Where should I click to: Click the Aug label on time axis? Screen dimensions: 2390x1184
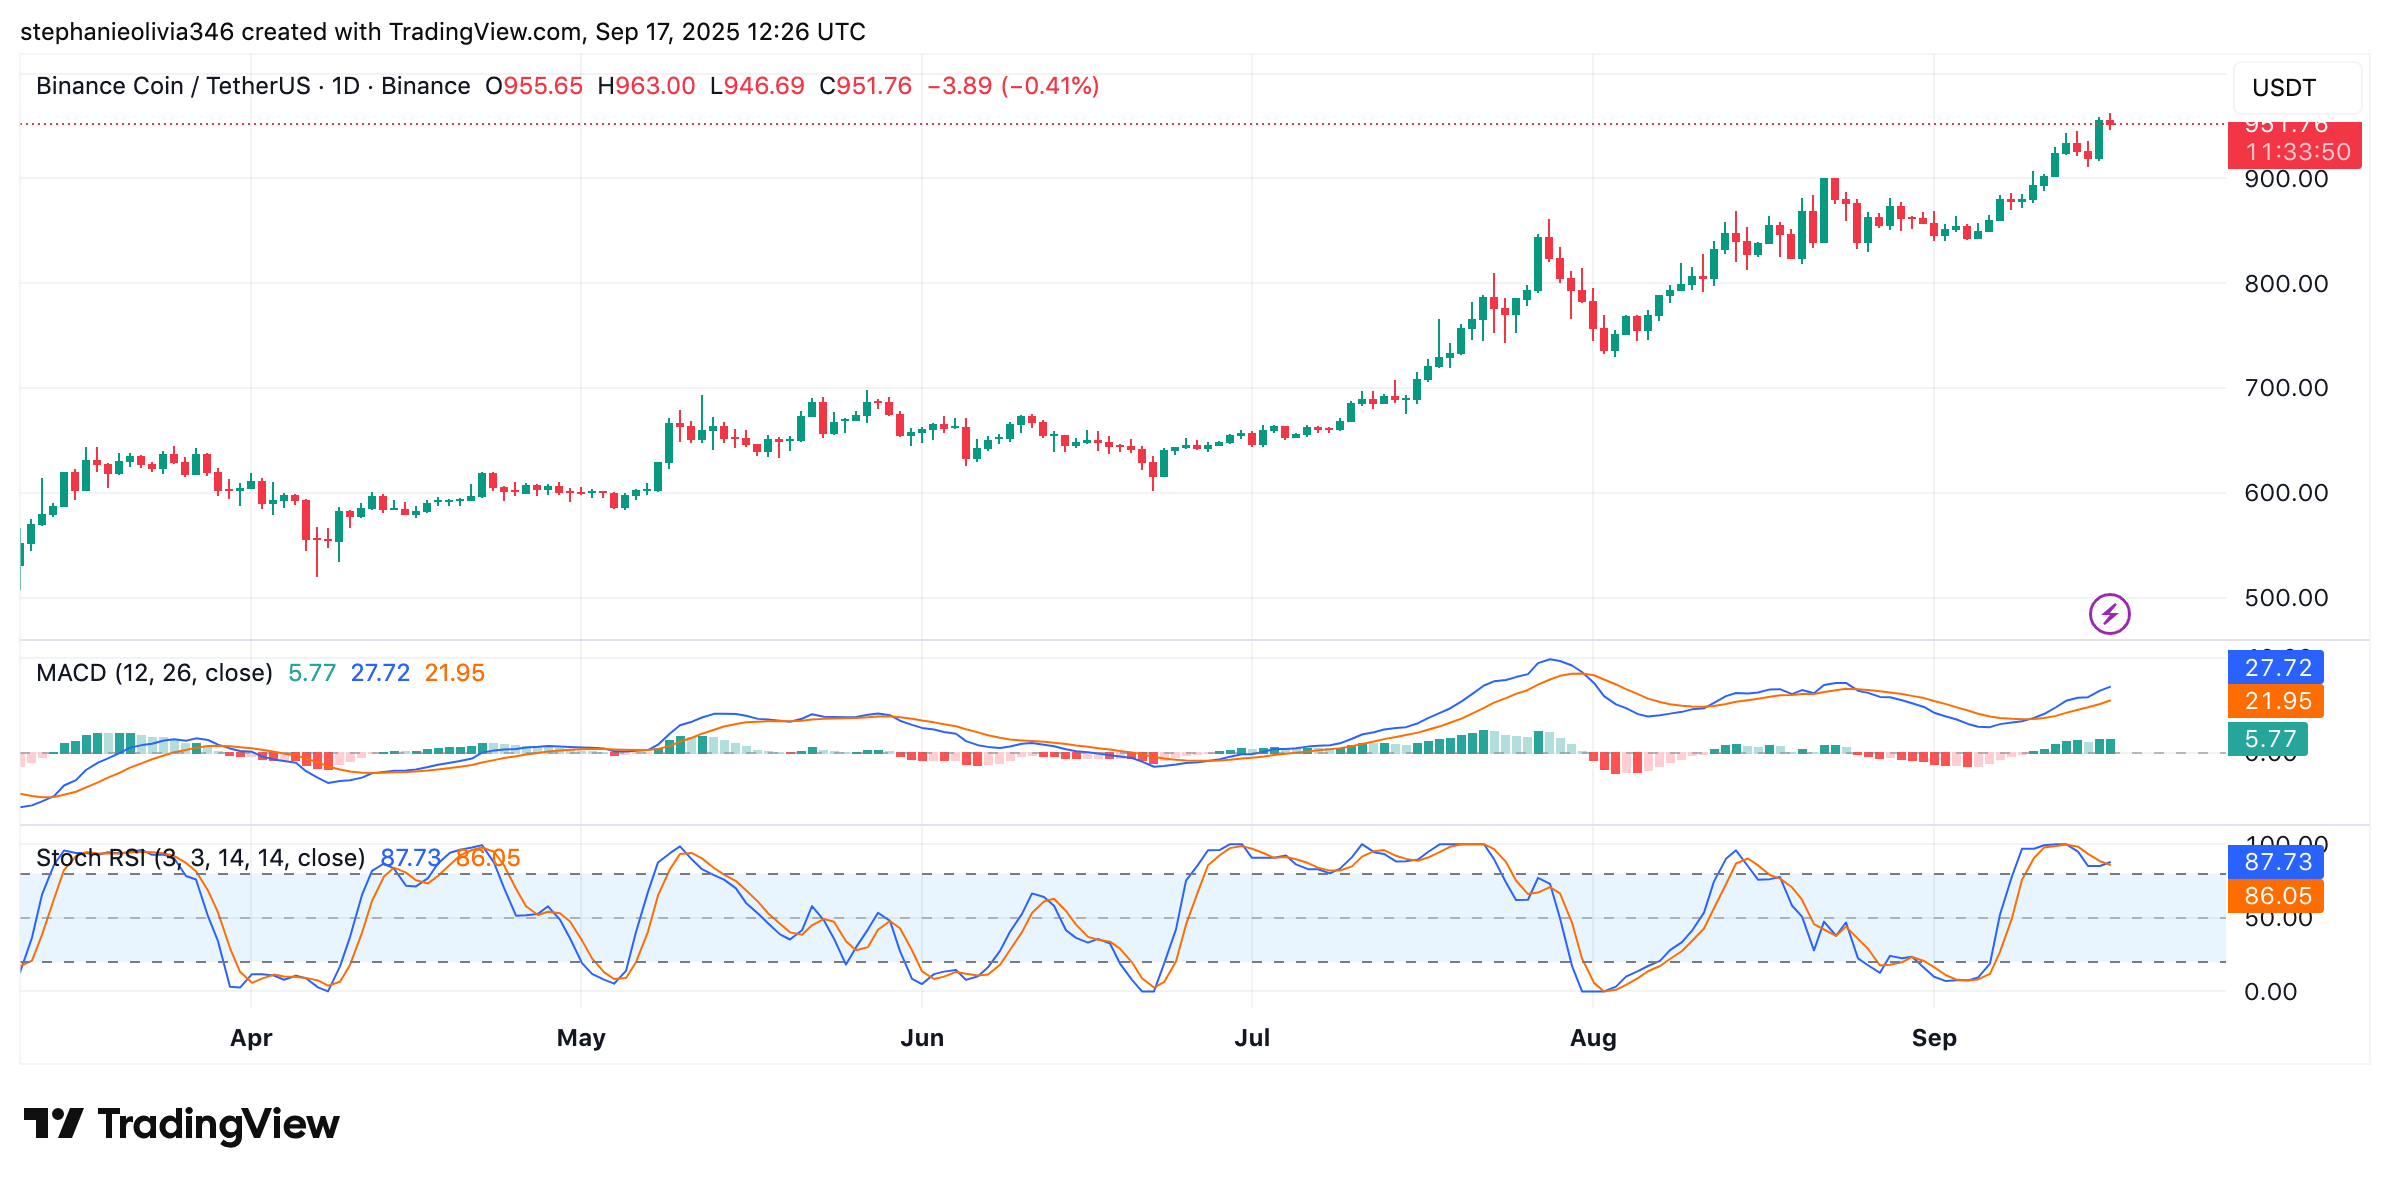tap(1592, 1038)
